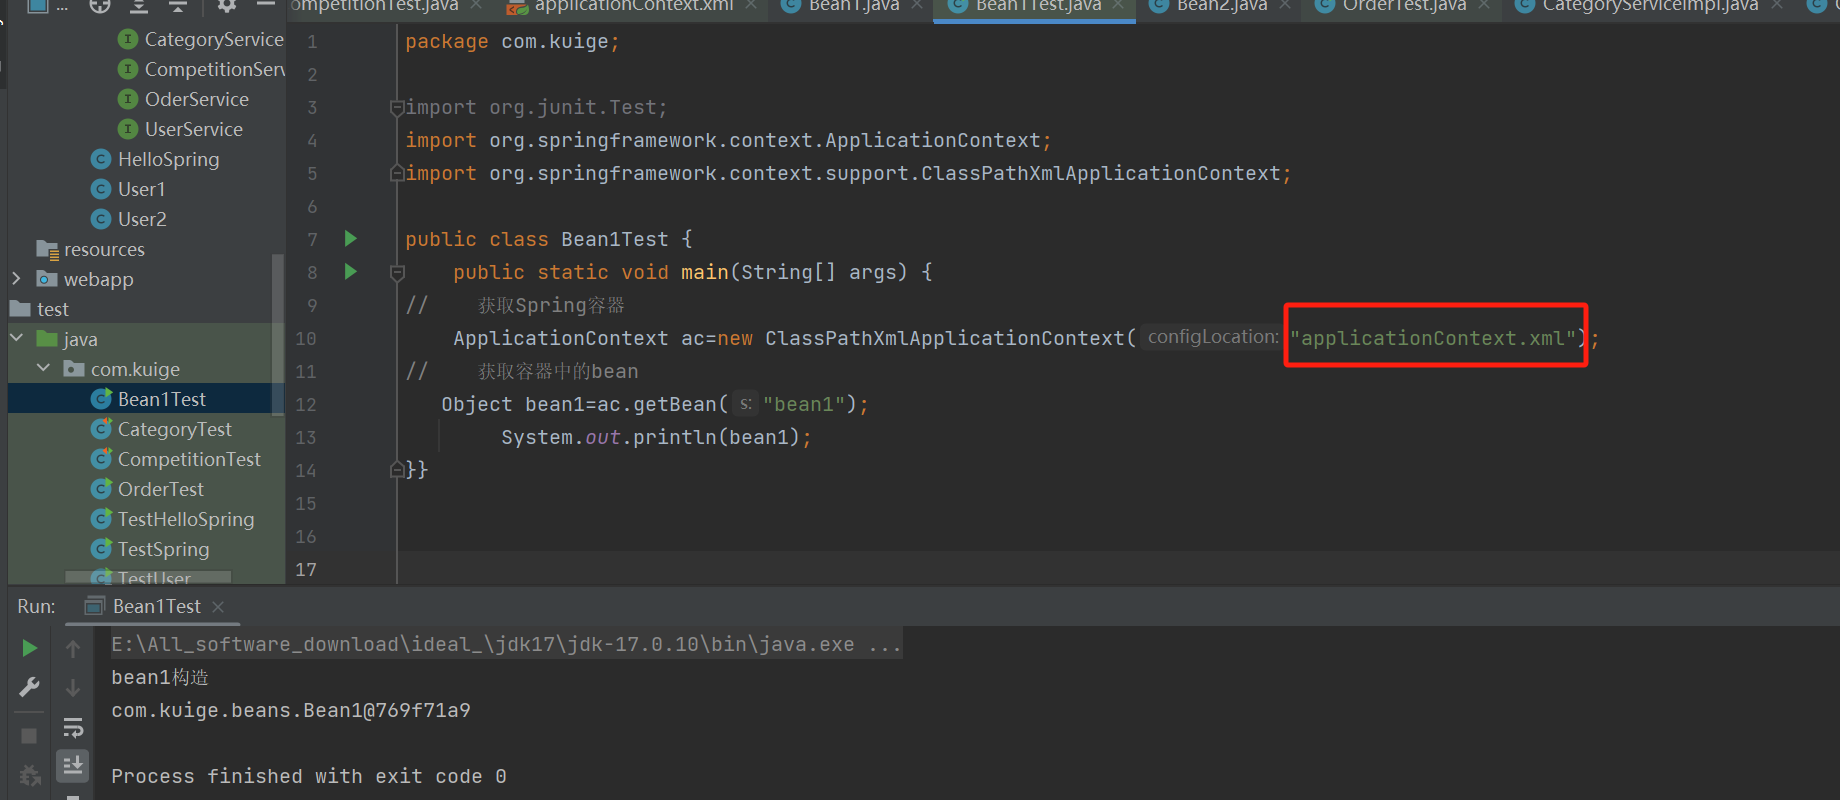Jump down the stack trace with down arrow
This screenshot has width=1840, height=800.
pyautogui.click(x=73, y=688)
